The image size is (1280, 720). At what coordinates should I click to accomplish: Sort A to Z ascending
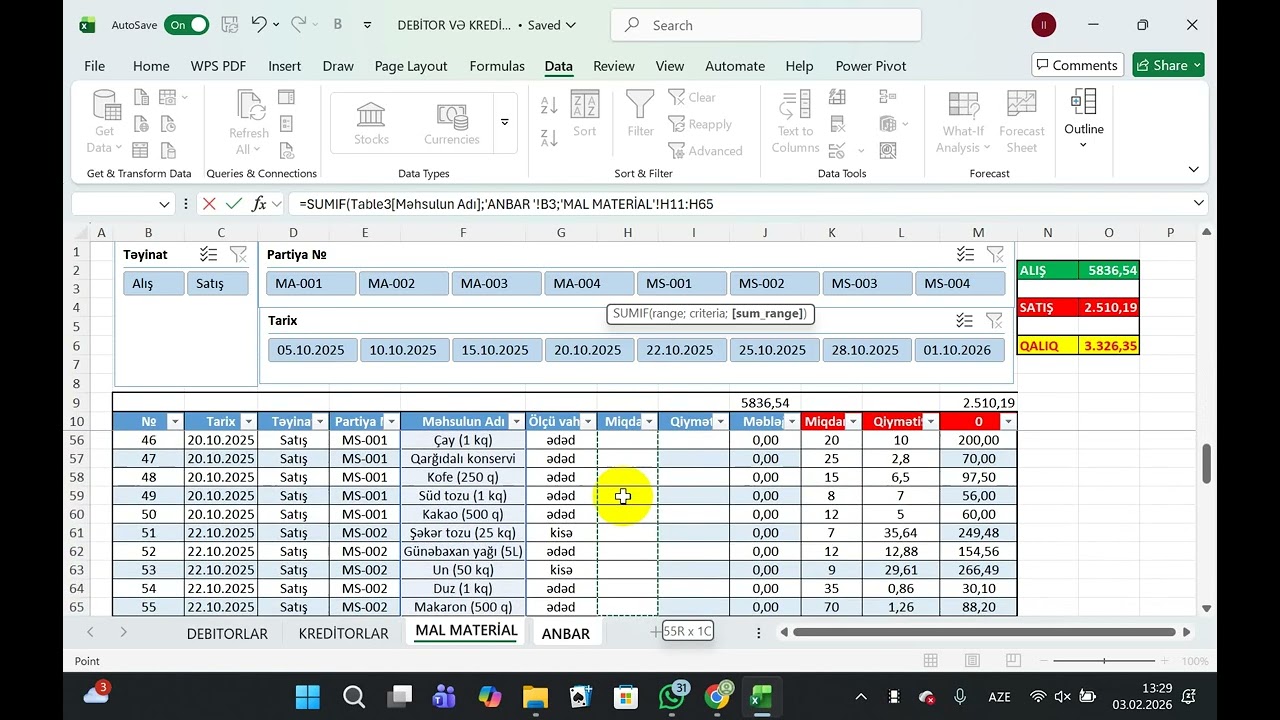[x=549, y=105]
